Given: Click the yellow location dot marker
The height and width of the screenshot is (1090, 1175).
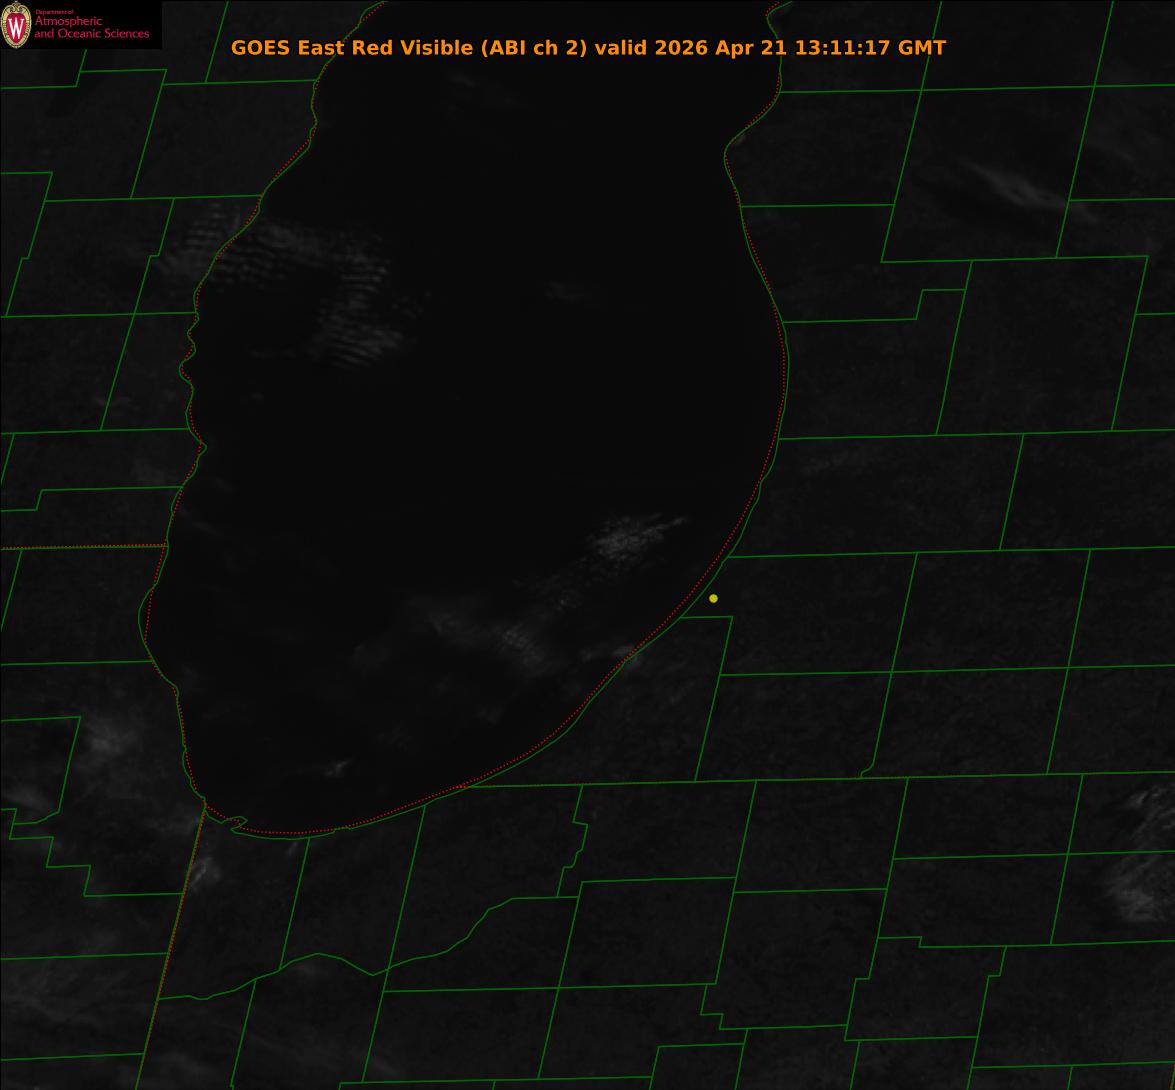Looking at the screenshot, I should click(713, 599).
